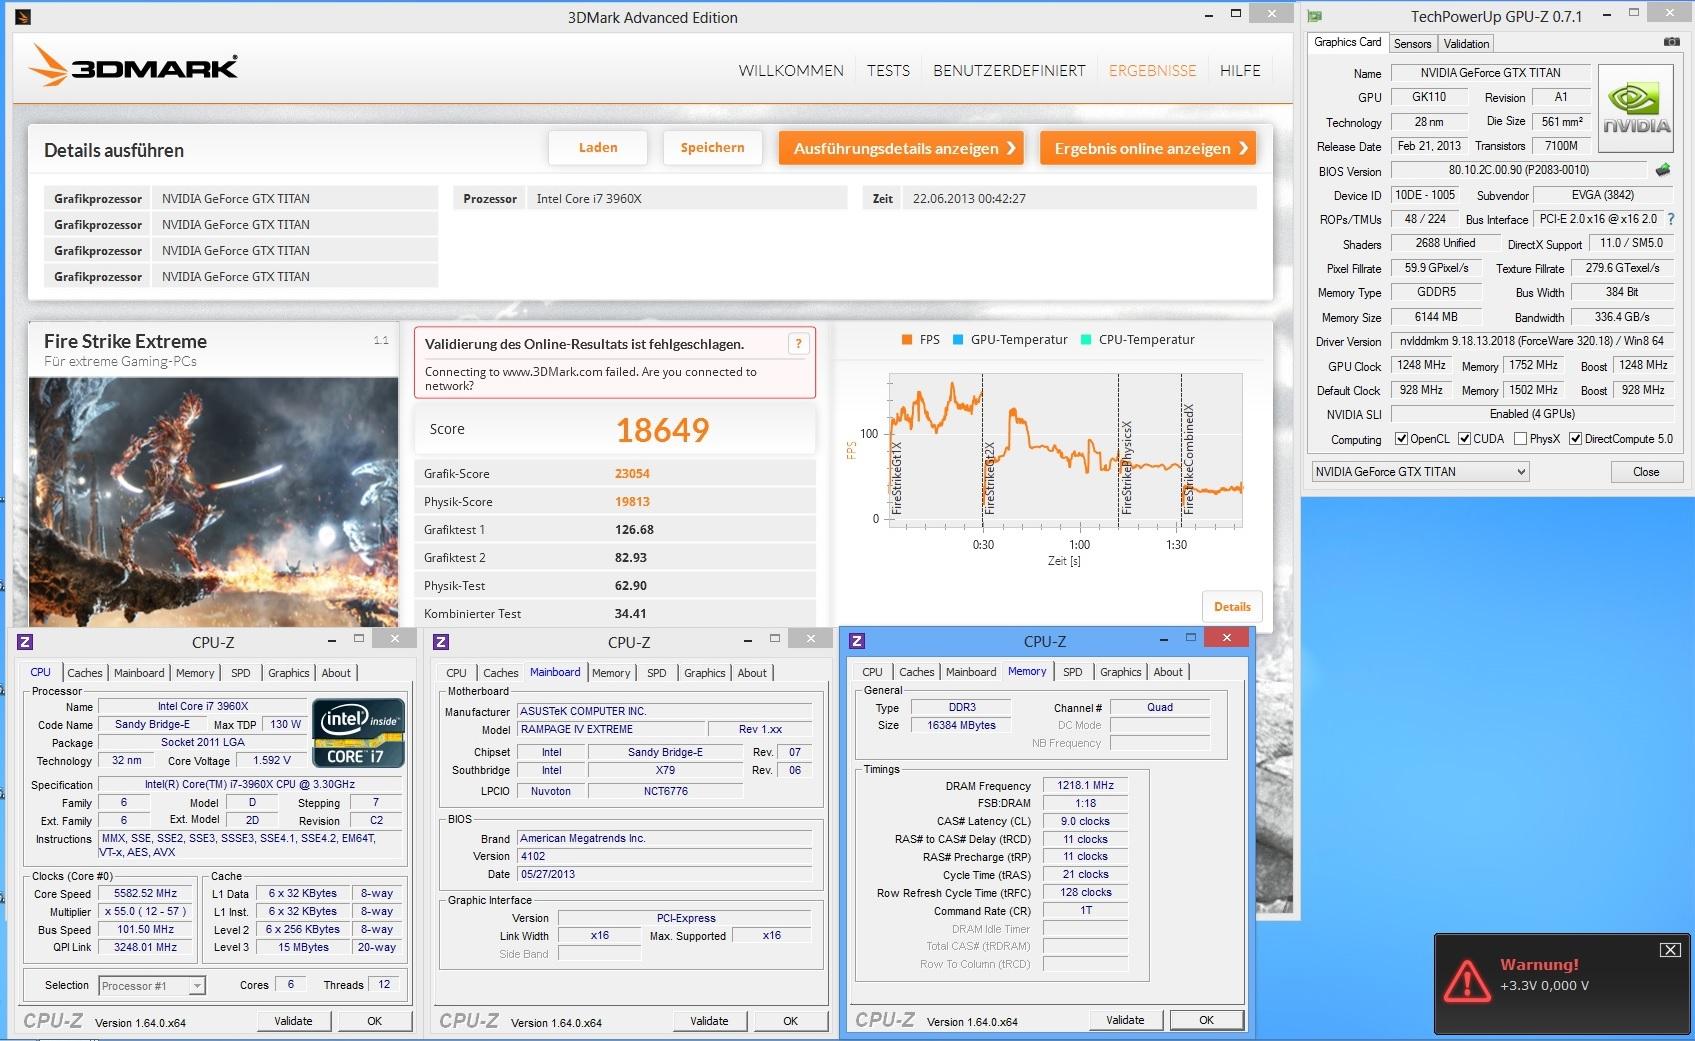Click the CPU-Z icon of the Memory window
This screenshot has width=1695, height=1041.
857,641
